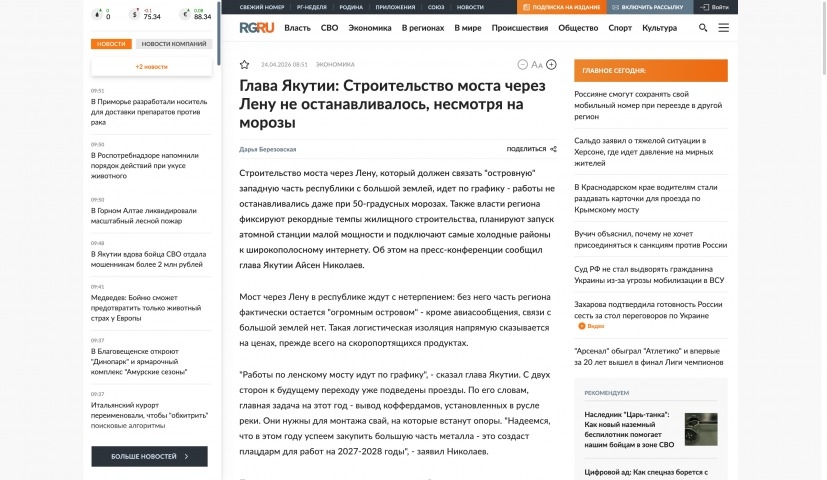Click Подписка на издание button
Viewport: 827px width, 480px height.
(x=561, y=7)
